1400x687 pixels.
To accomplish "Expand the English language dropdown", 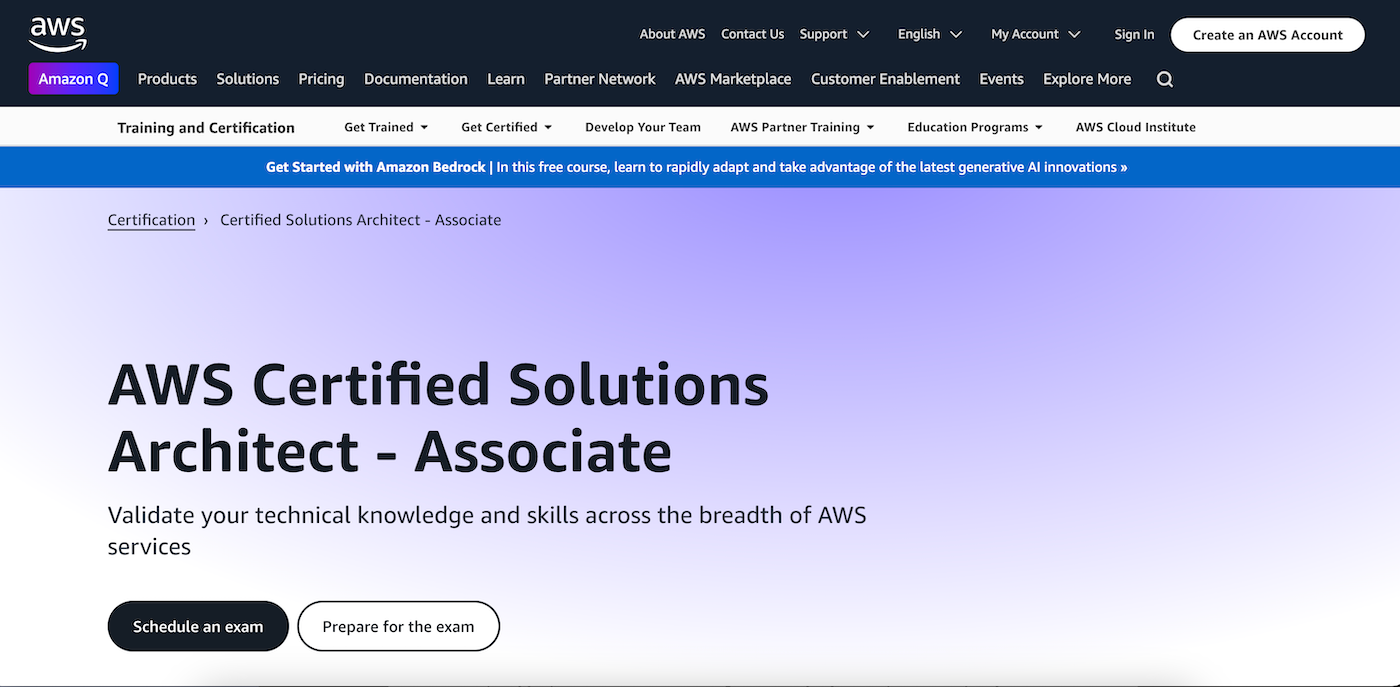I will (x=930, y=34).
